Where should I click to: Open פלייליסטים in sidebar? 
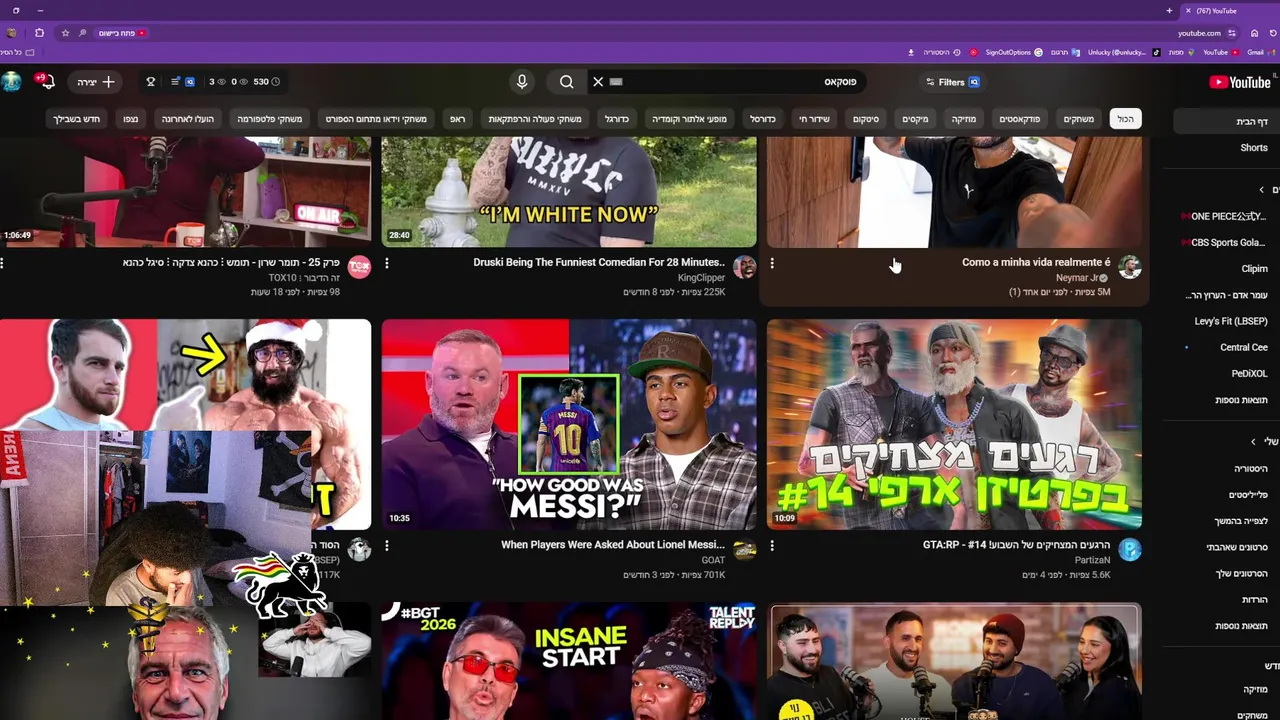tap(1248, 495)
